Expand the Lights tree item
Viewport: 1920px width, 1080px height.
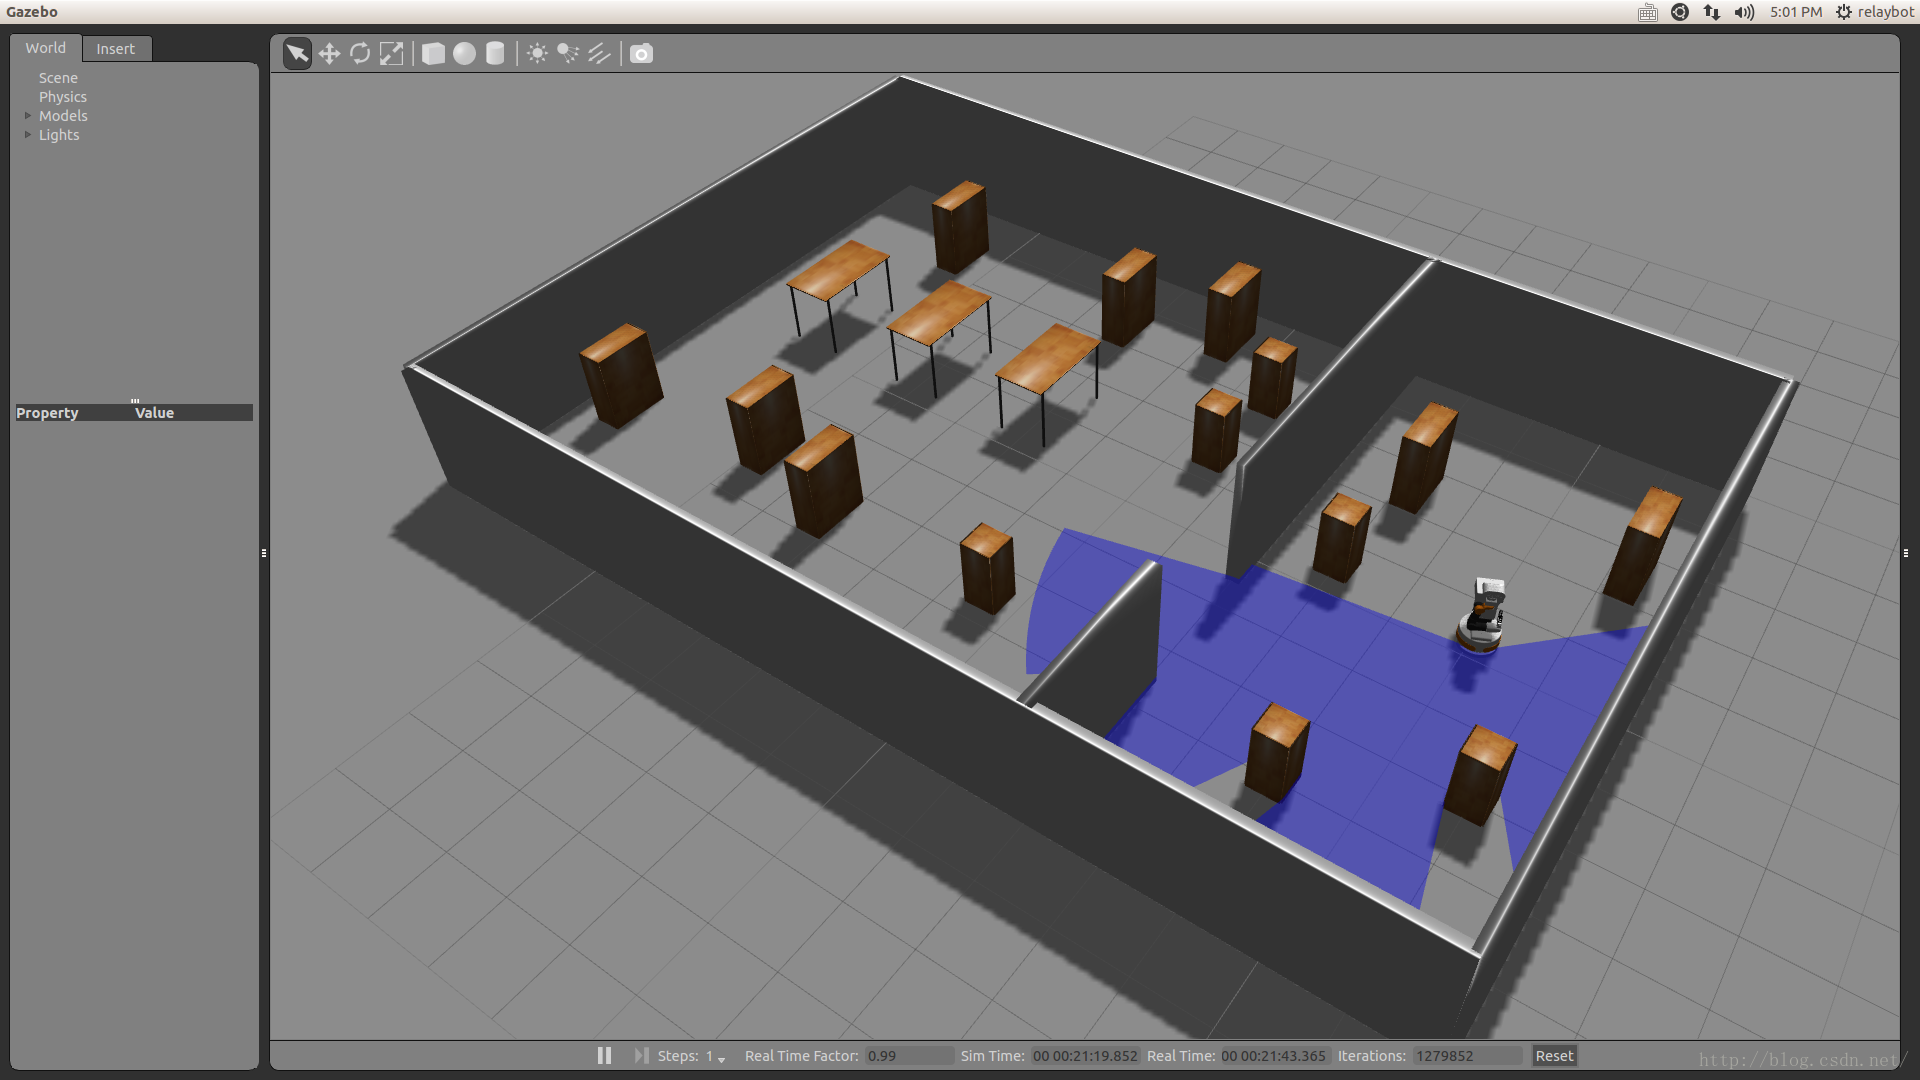[x=28, y=135]
